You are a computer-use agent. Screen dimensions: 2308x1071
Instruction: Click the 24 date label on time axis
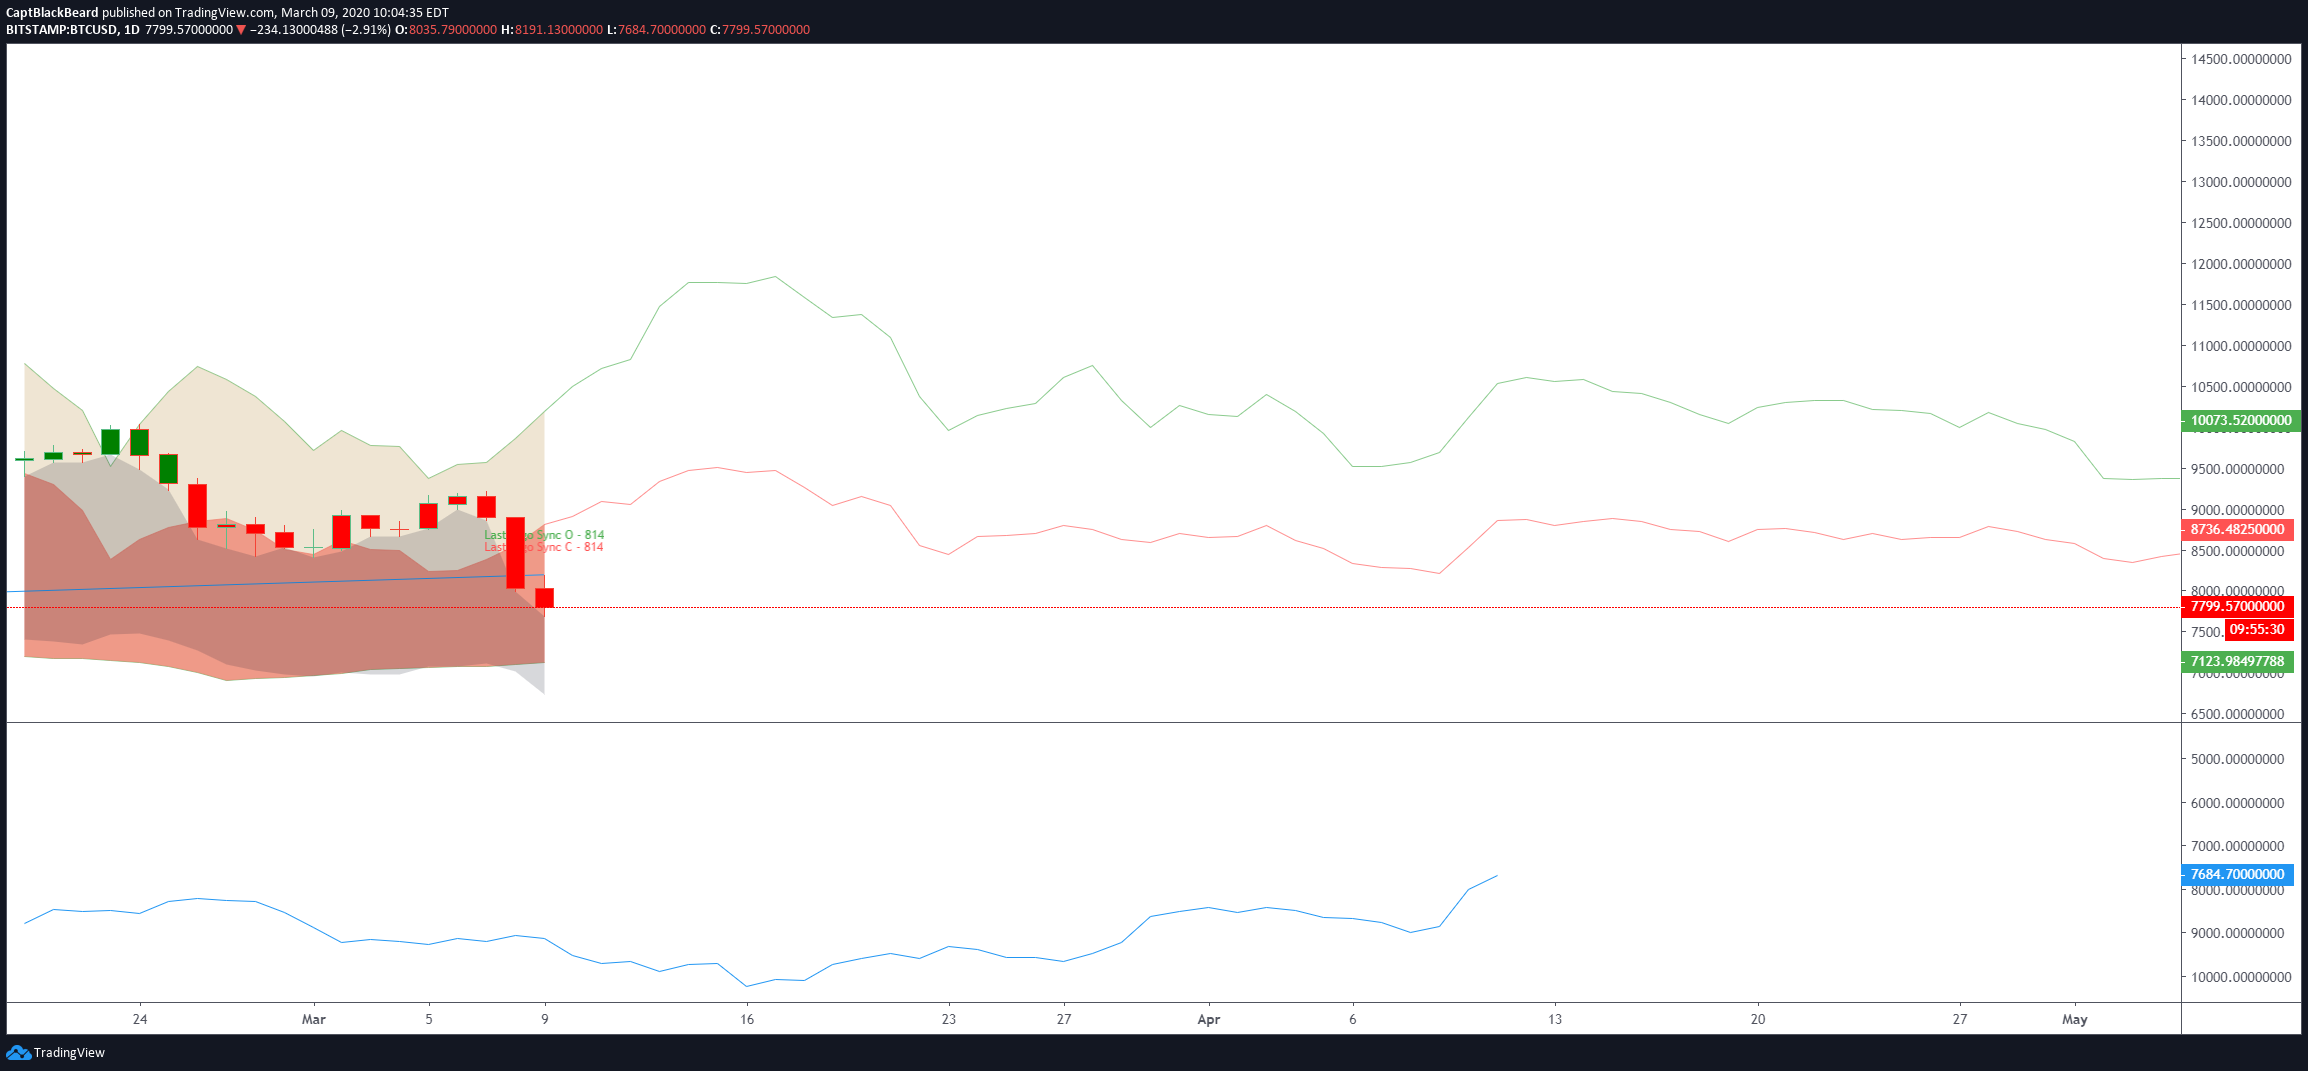pos(140,1019)
